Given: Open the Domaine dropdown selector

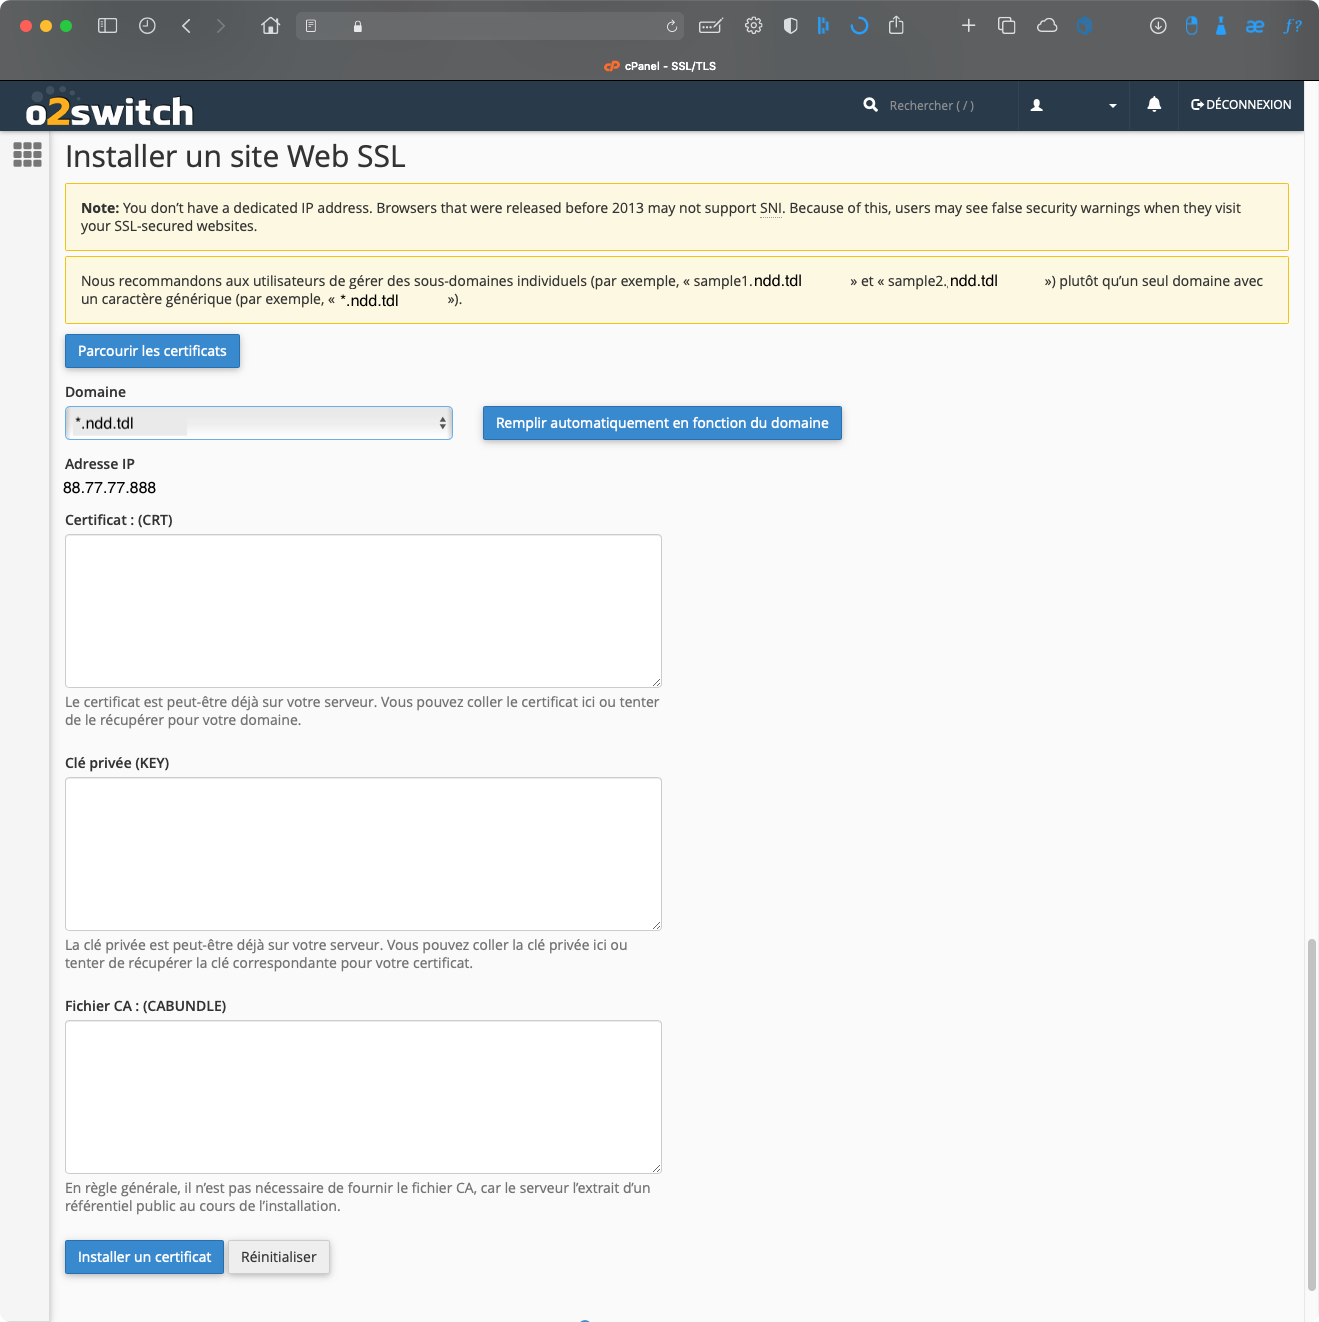Looking at the screenshot, I should coord(258,423).
